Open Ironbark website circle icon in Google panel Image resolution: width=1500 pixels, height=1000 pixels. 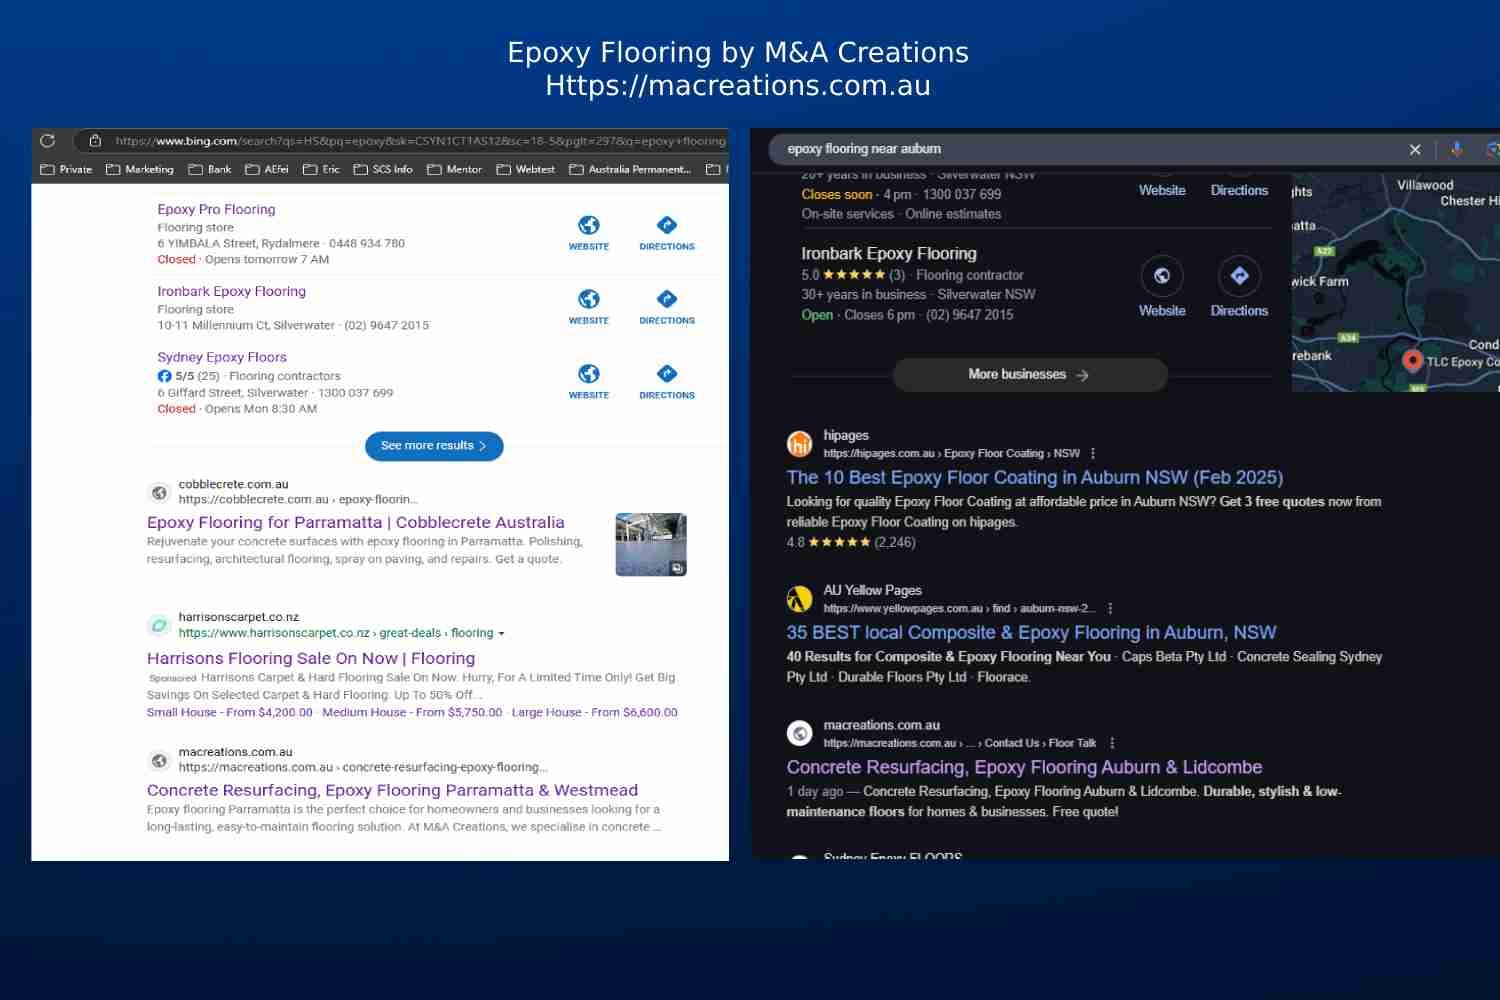[1162, 276]
